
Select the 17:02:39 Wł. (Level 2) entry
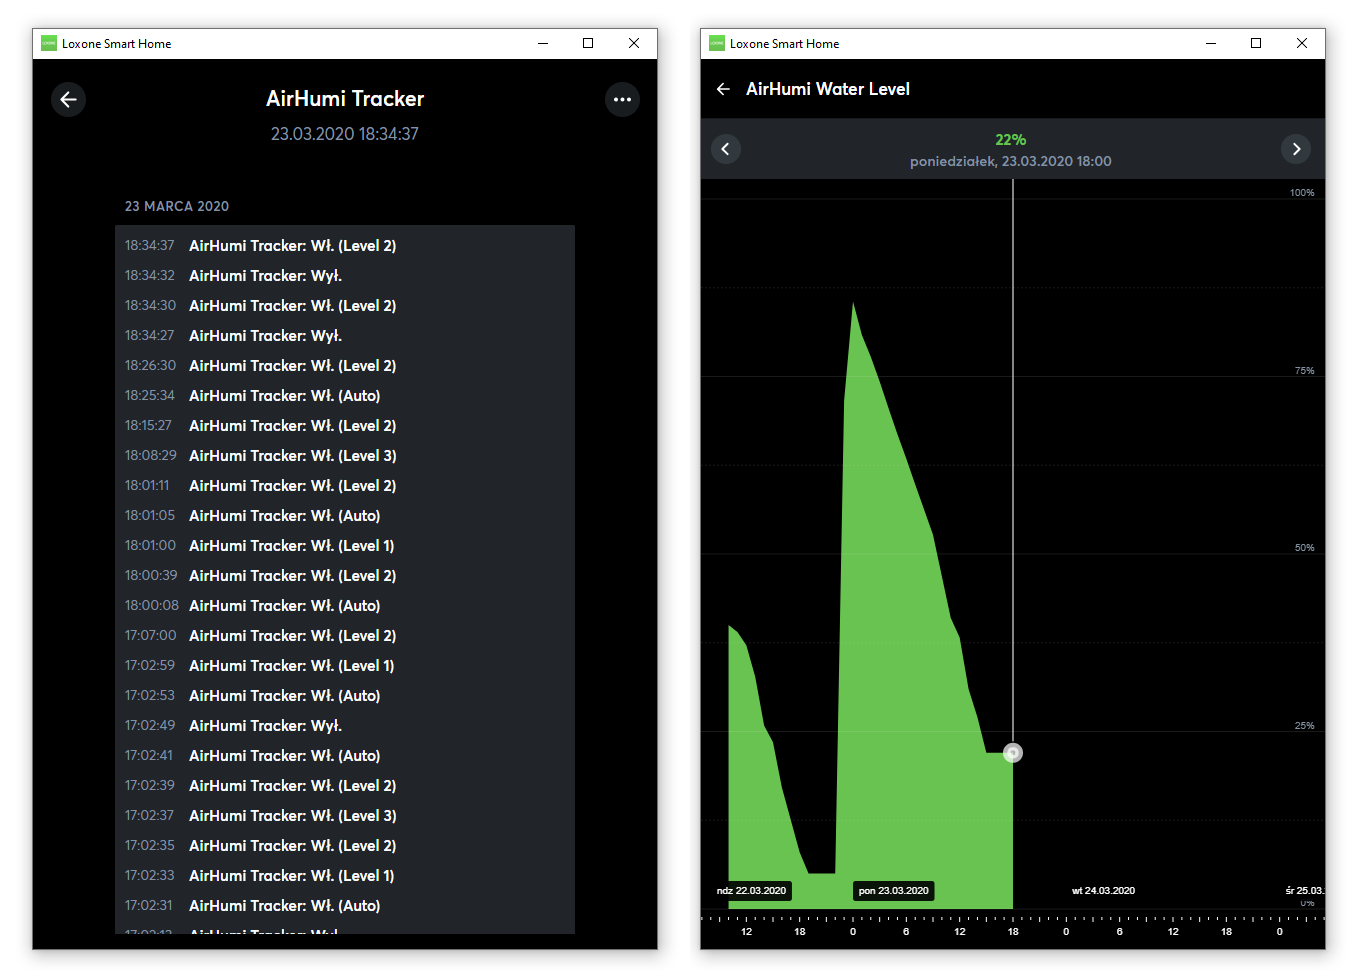pyautogui.click(x=345, y=786)
